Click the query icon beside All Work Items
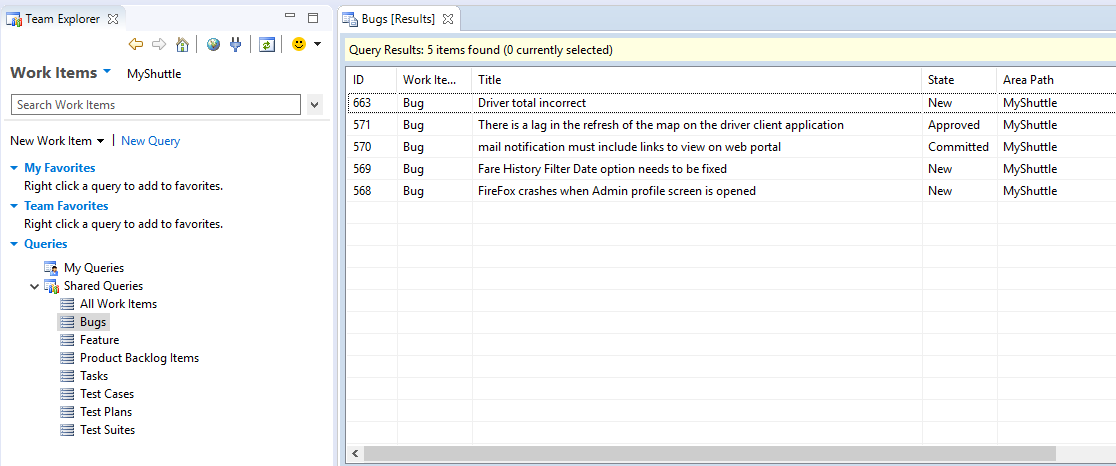 (67, 304)
